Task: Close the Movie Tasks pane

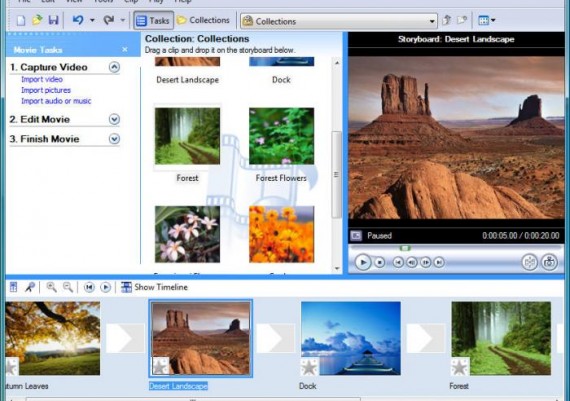Action: [125, 49]
